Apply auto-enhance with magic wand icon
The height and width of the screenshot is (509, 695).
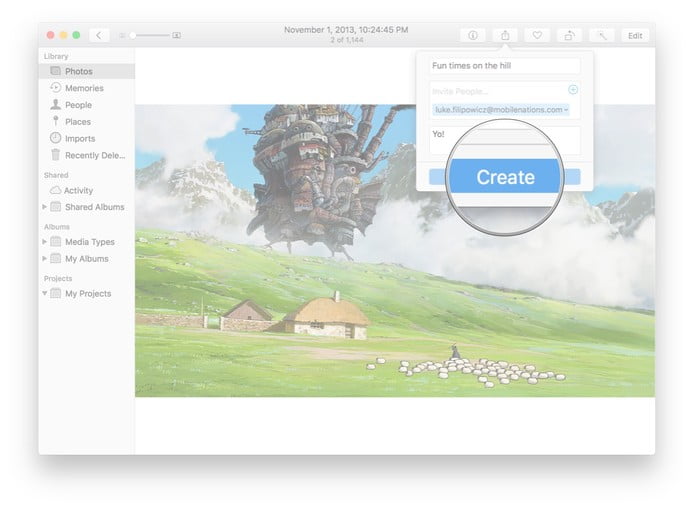click(602, 35)
